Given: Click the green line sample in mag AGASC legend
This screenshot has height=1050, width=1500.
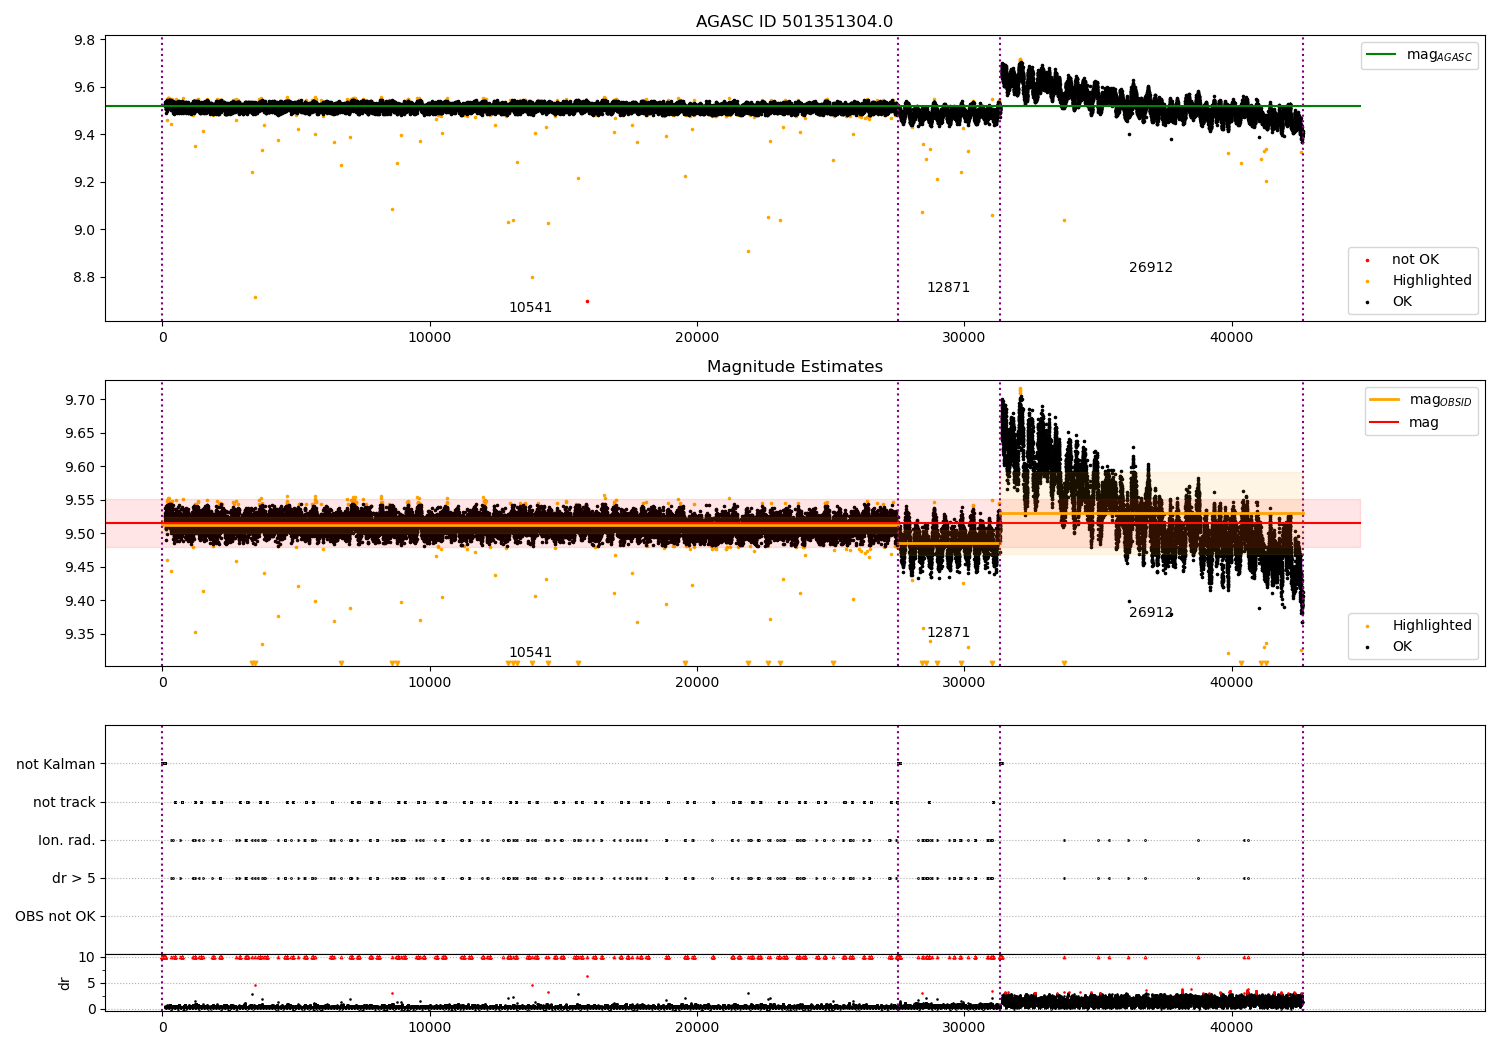Looking at the screenshot, I should (1382, 55).
